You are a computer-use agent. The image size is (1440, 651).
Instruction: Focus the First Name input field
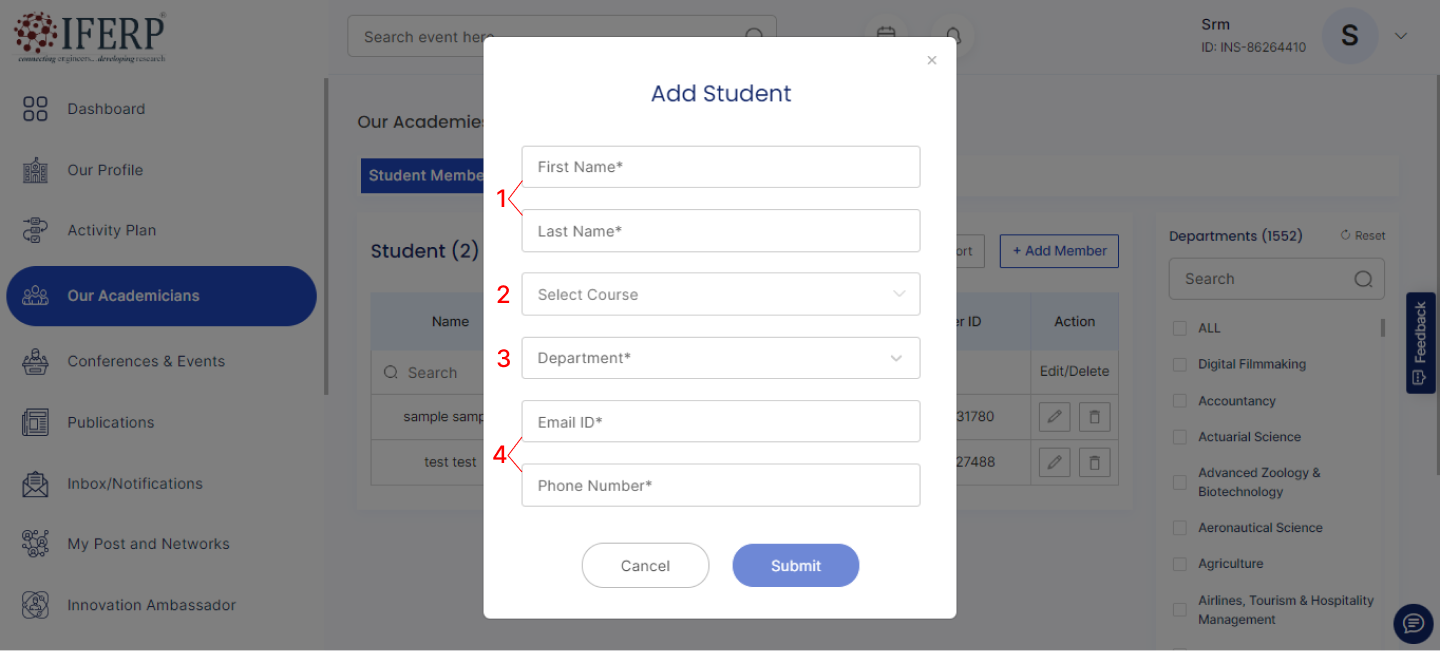pos(720,167)
